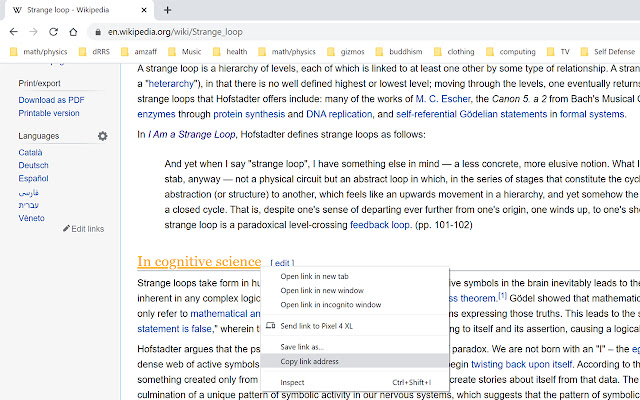This screenshot has height=400, width=640.
Task: Click the enzymes link
Action: tap(156, 114)
